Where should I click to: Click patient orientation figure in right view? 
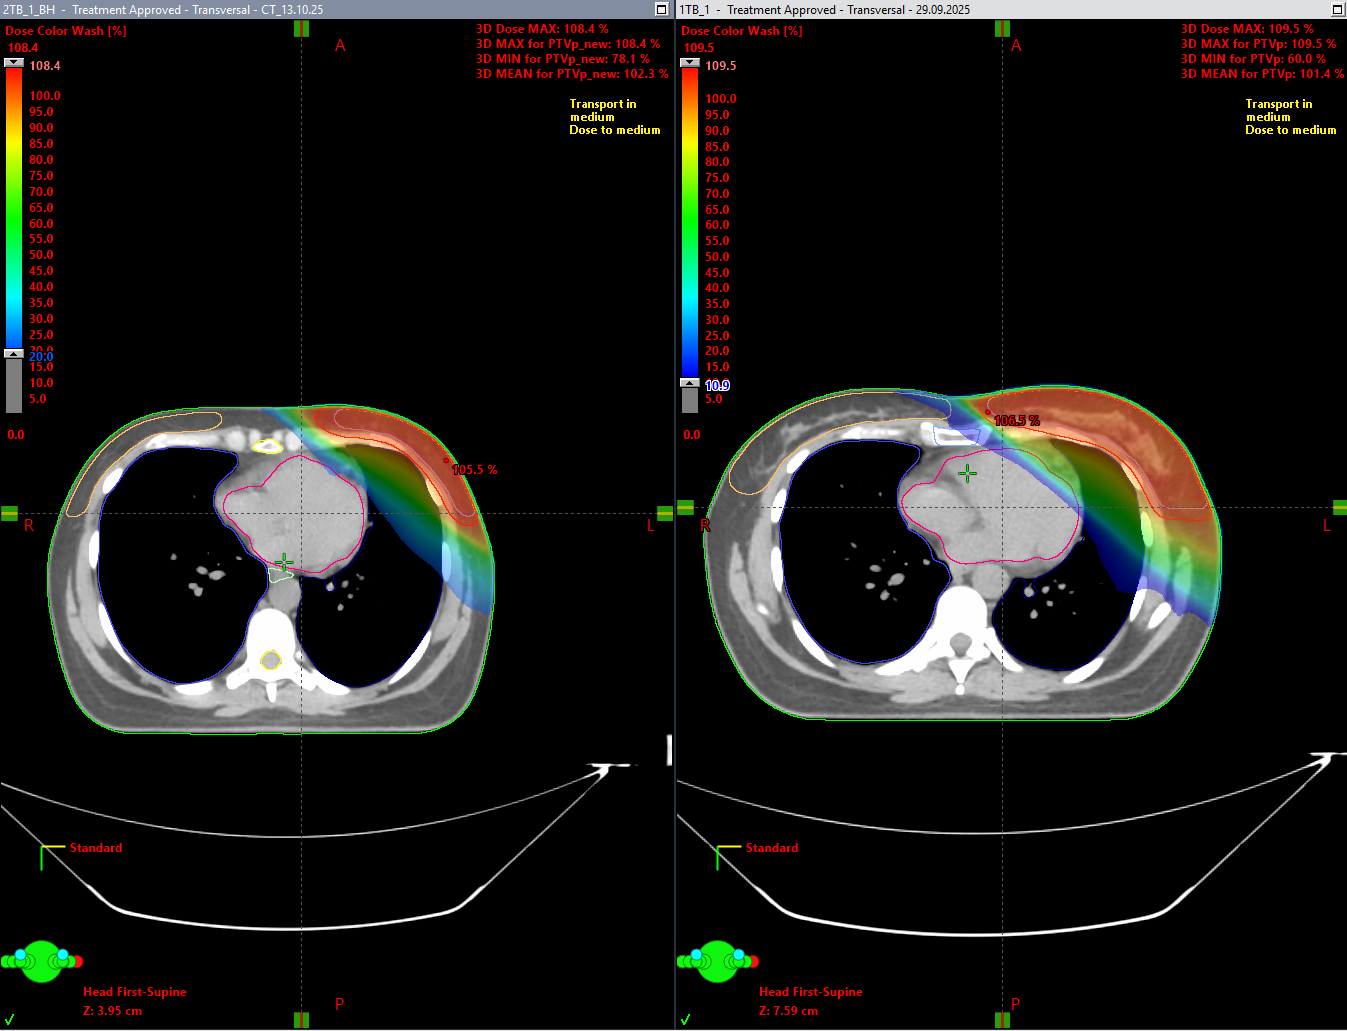(717, 961)
